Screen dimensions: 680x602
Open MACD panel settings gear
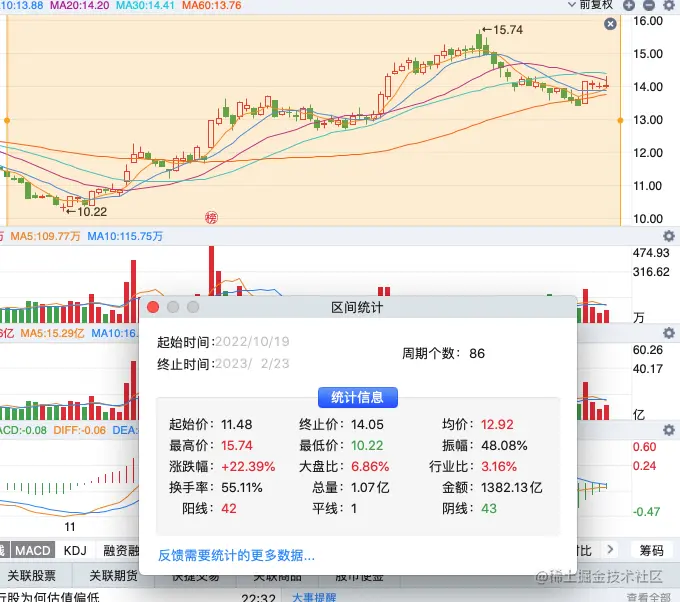point(669,430)
